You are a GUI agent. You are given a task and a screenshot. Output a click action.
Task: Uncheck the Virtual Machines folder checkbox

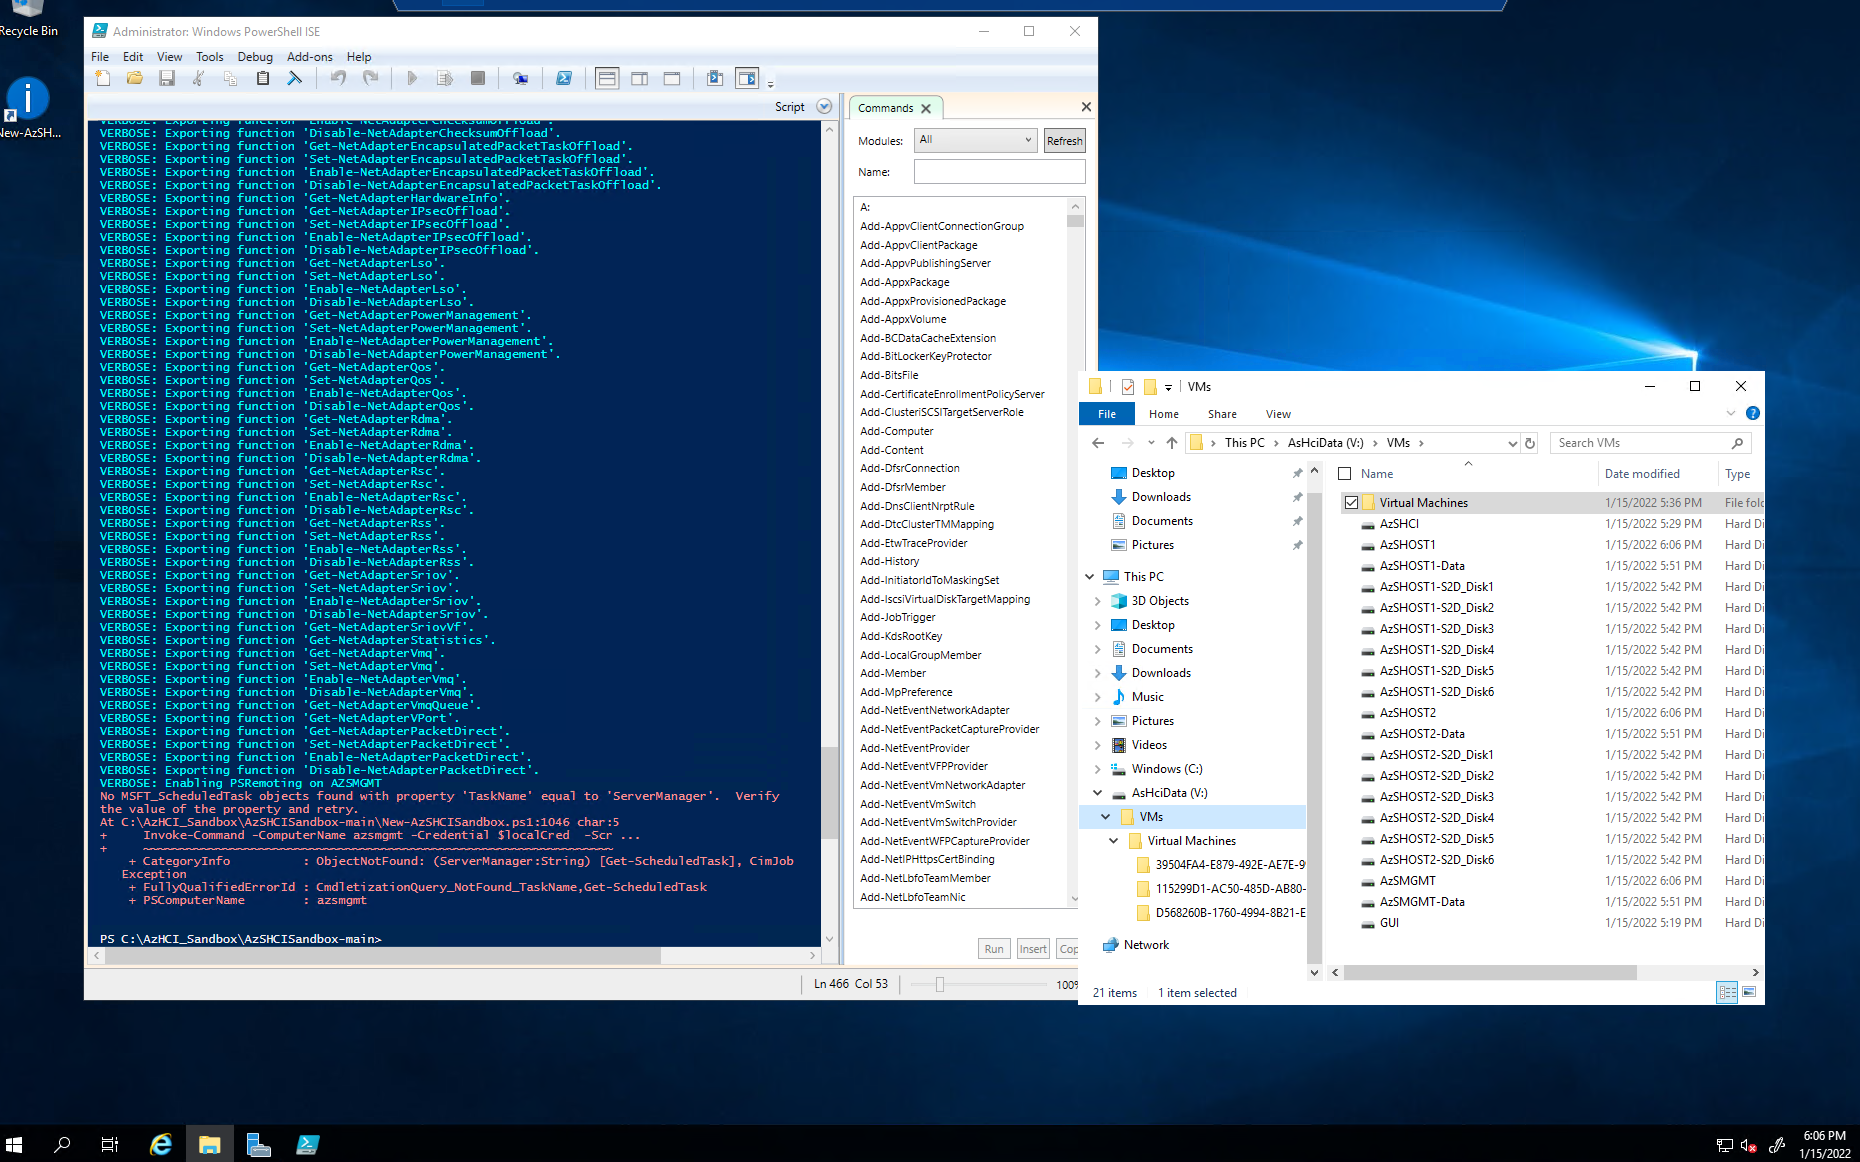coord(1352,502)
